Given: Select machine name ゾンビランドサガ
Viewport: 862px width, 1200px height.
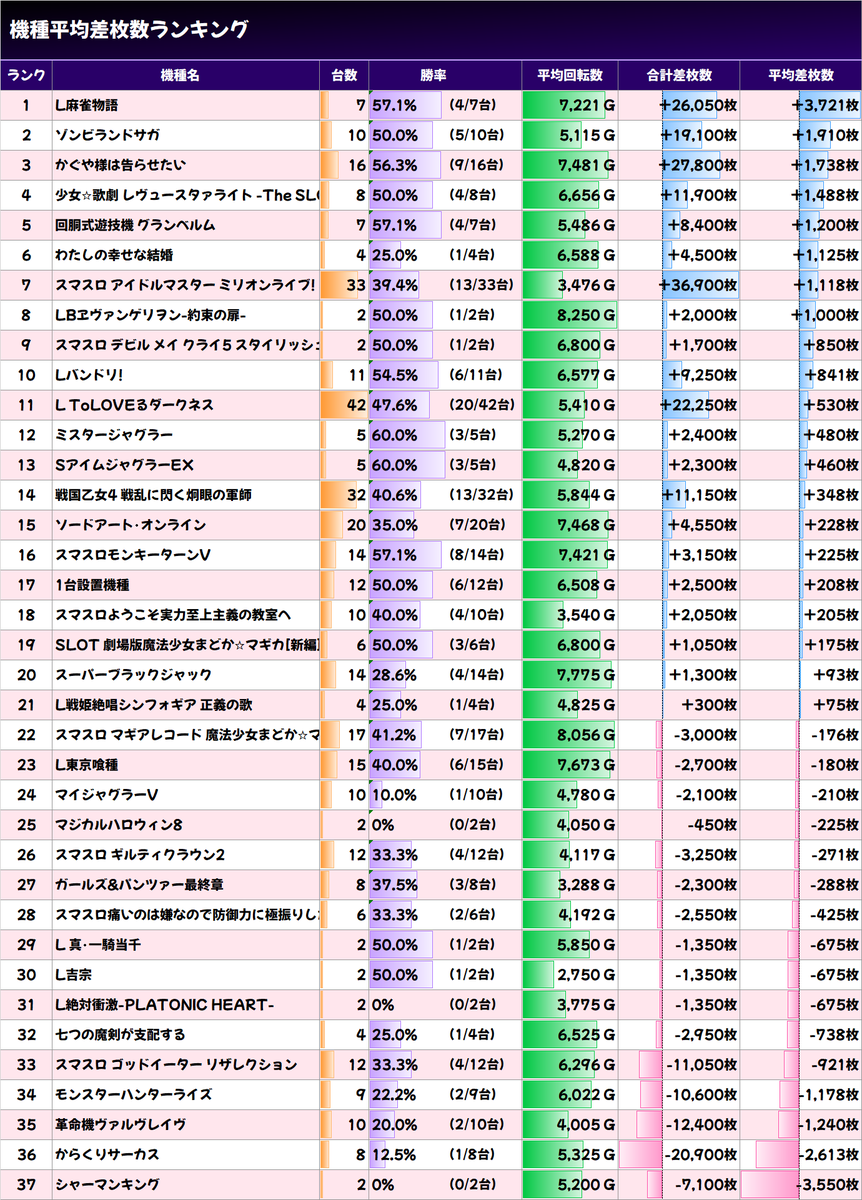Looking at the screenshot, I should click(108, 135).
